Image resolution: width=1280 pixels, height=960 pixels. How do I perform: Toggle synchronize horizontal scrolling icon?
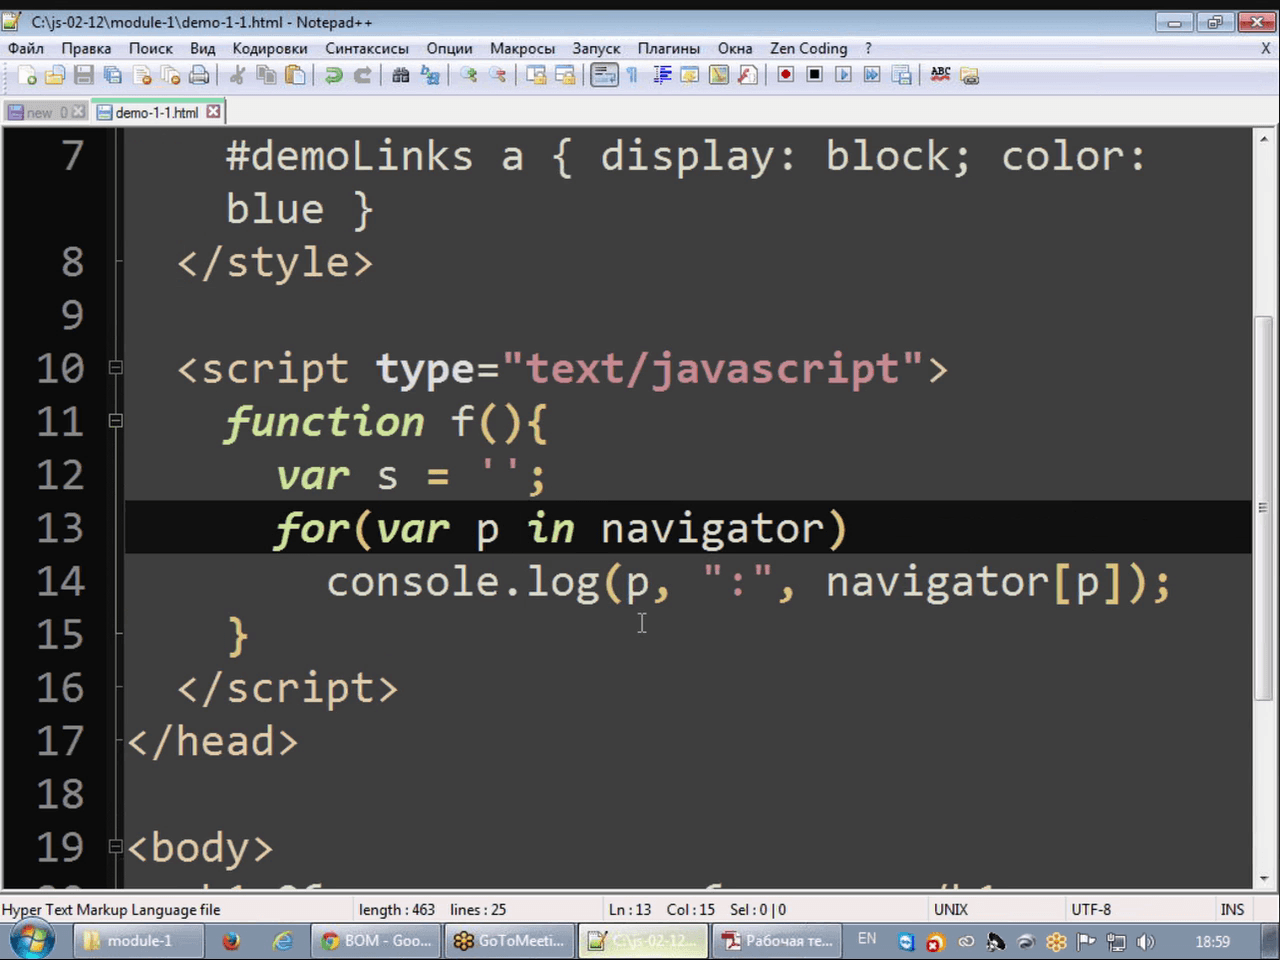click(x=565, y=75)
